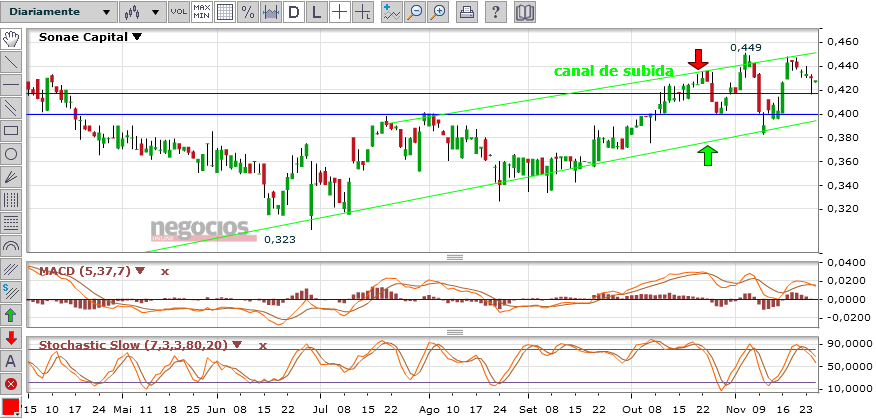Enable the crosshair cursor button
Screen dimensions: 876x419
click(x=340, y=12)
